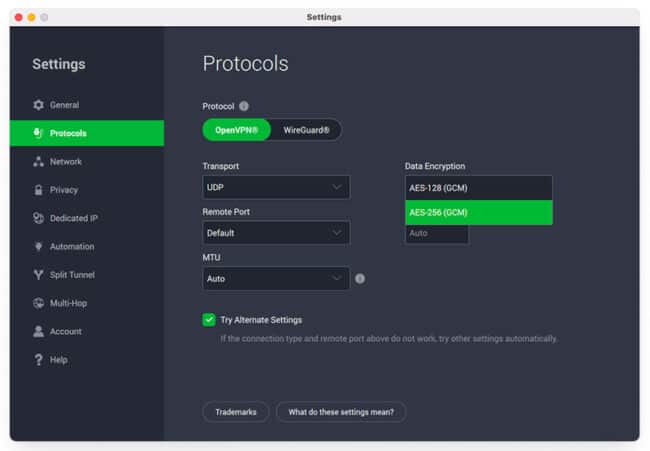Choose AES-128 (GCM) encryption option
This screenshot has height=451, width=650.
[479, 188]
